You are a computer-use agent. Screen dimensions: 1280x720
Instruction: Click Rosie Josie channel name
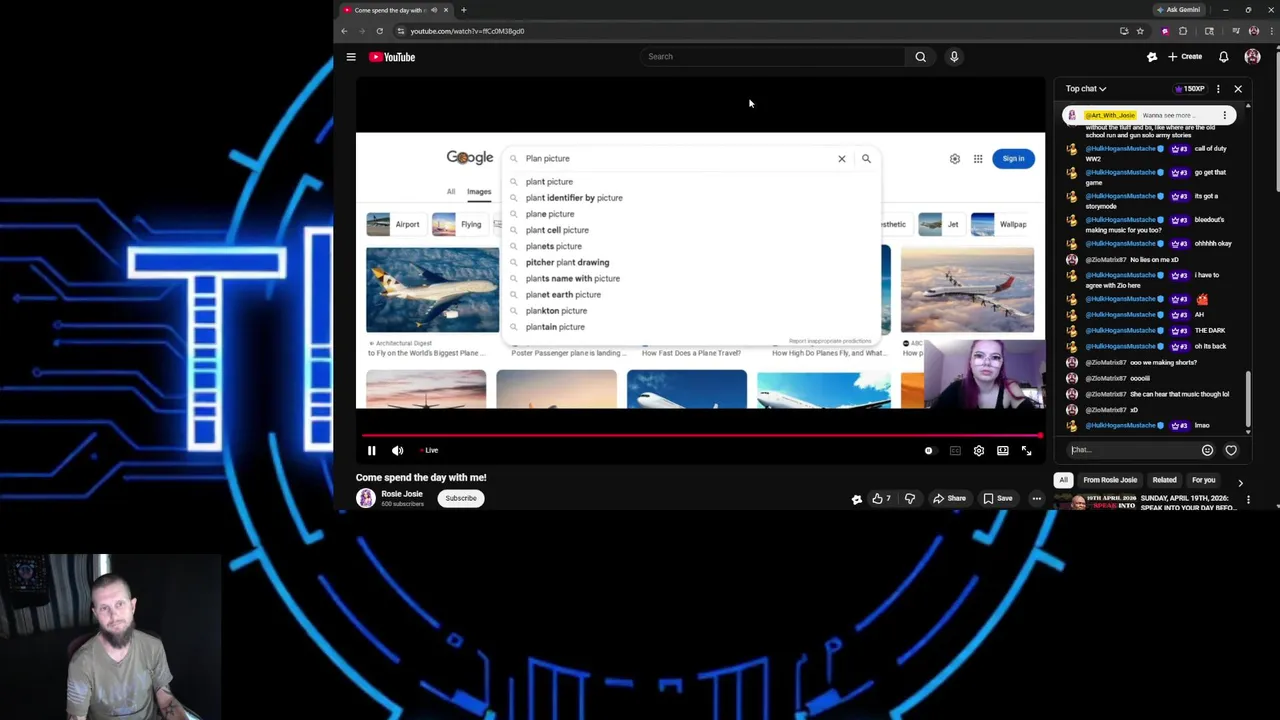402,494
